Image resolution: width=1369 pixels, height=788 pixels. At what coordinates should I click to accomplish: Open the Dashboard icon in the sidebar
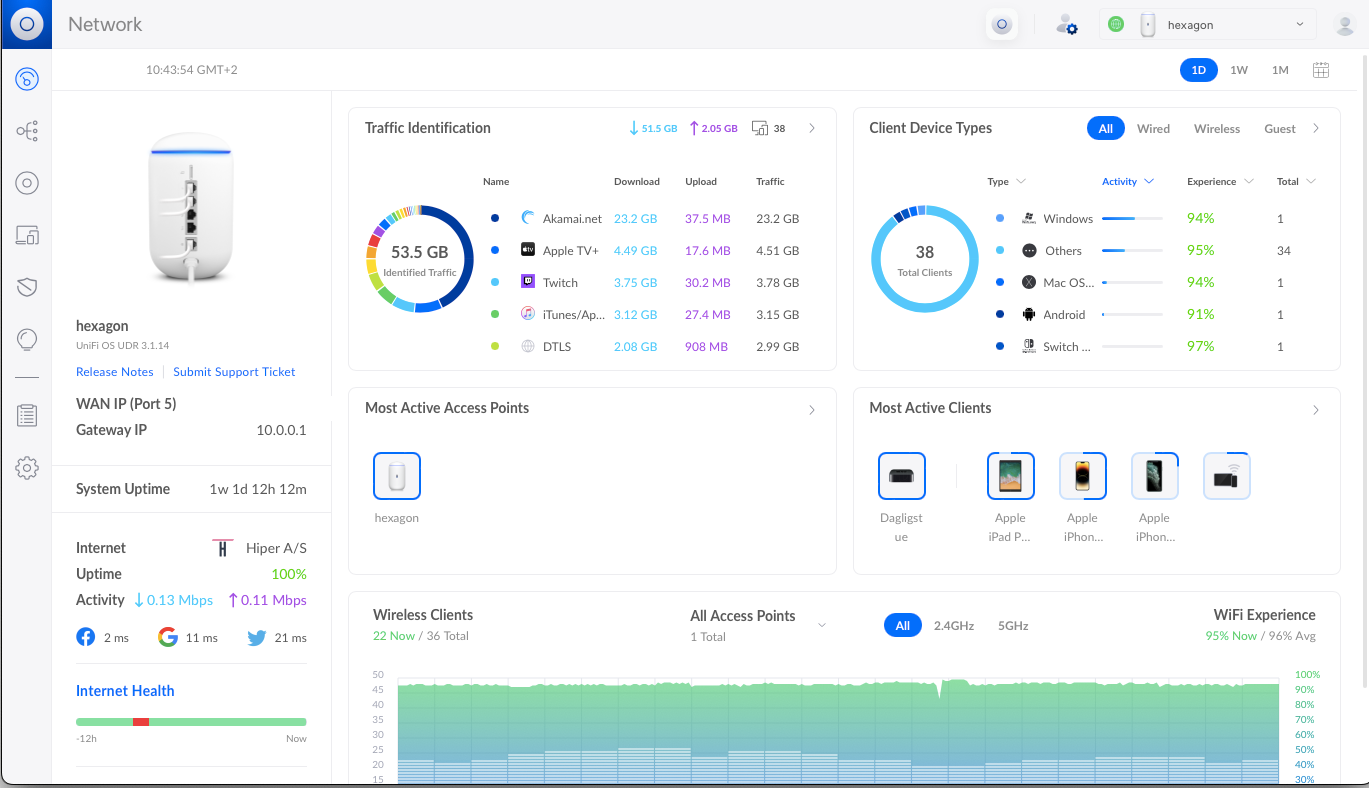point(27,78)
